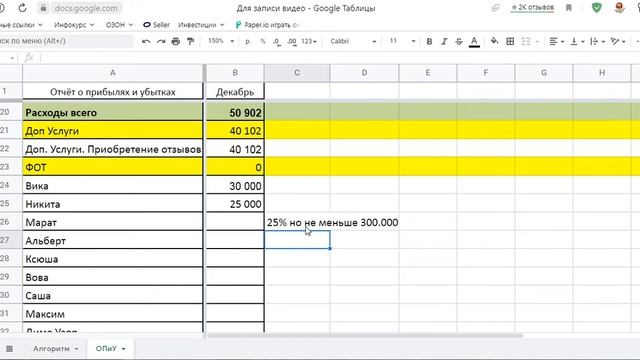Open the font size 11 dropdown
Image resolution: width=640 pixels, height=360 pixels.
pos(402,41)
